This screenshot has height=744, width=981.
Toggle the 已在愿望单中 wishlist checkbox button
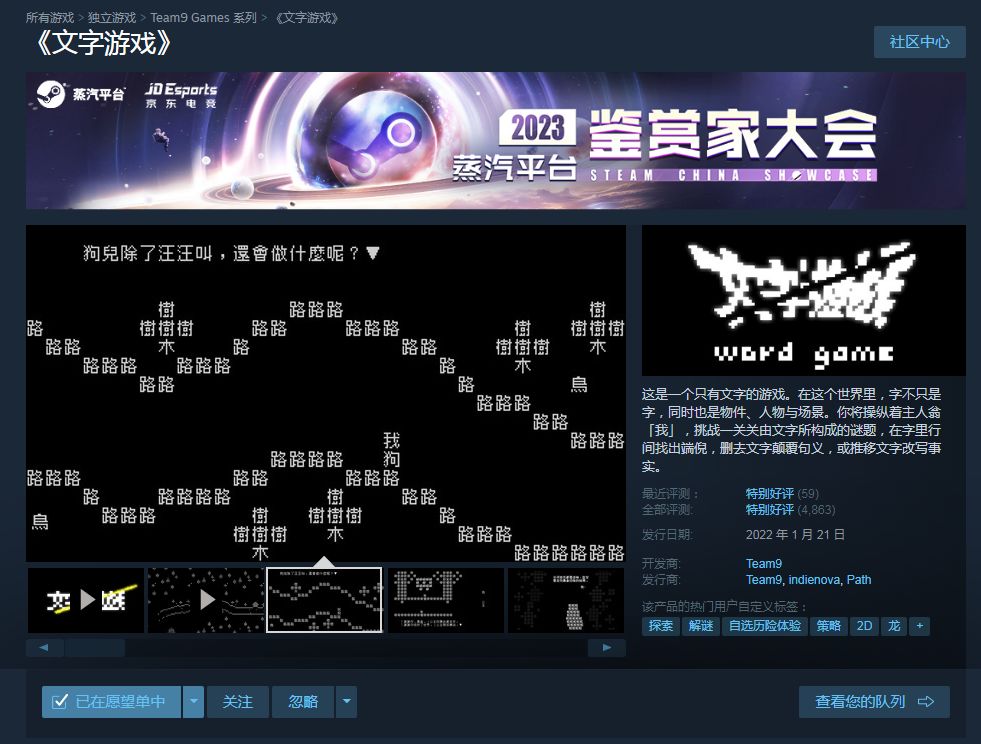[111, 701]
